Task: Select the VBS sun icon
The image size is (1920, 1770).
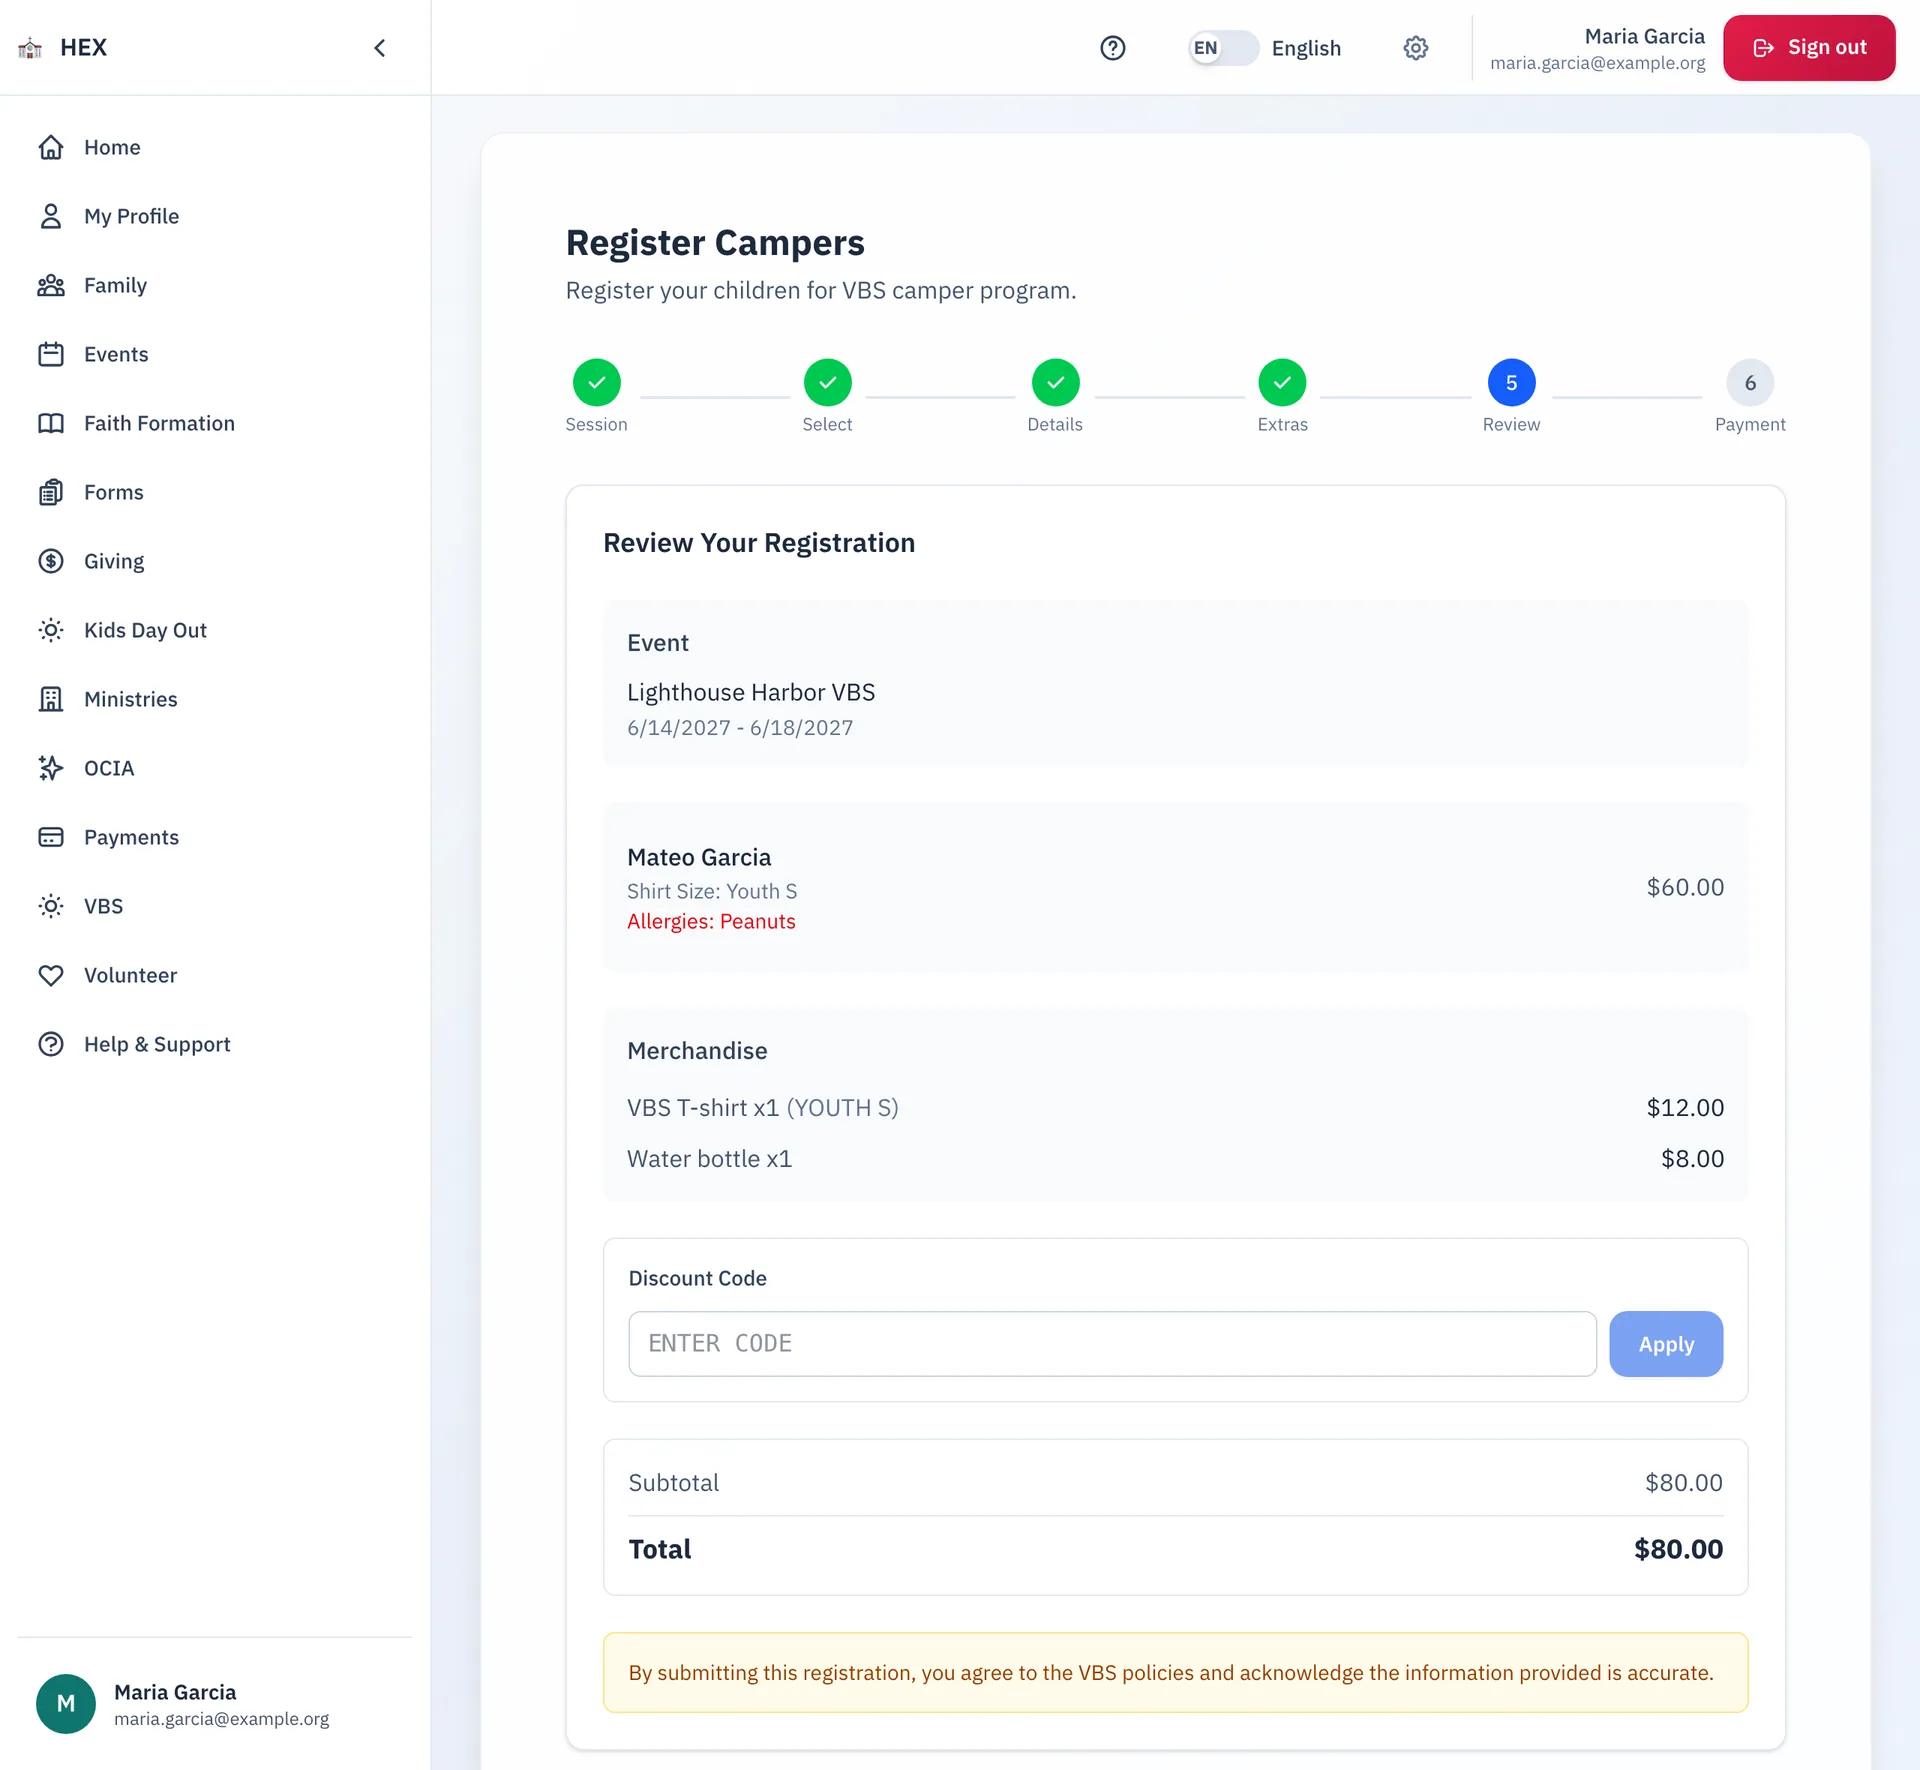Action: point(51,906)
